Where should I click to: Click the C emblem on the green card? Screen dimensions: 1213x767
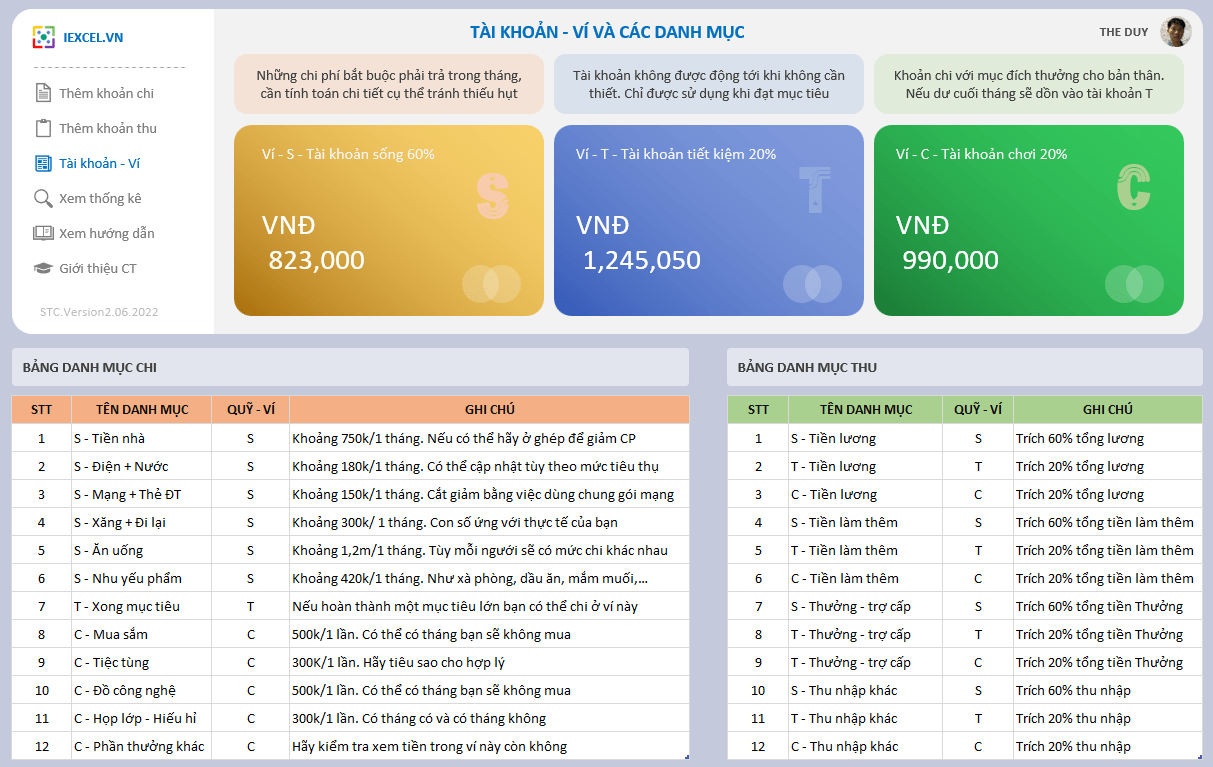tap(1133, 189)
